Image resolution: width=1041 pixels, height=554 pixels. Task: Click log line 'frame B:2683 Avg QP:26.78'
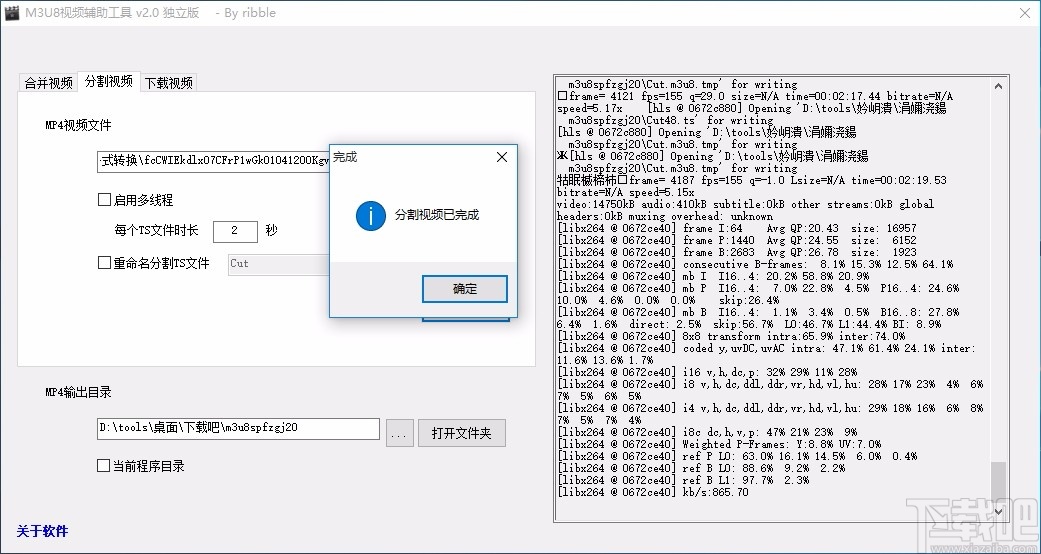tap(737, 252)
